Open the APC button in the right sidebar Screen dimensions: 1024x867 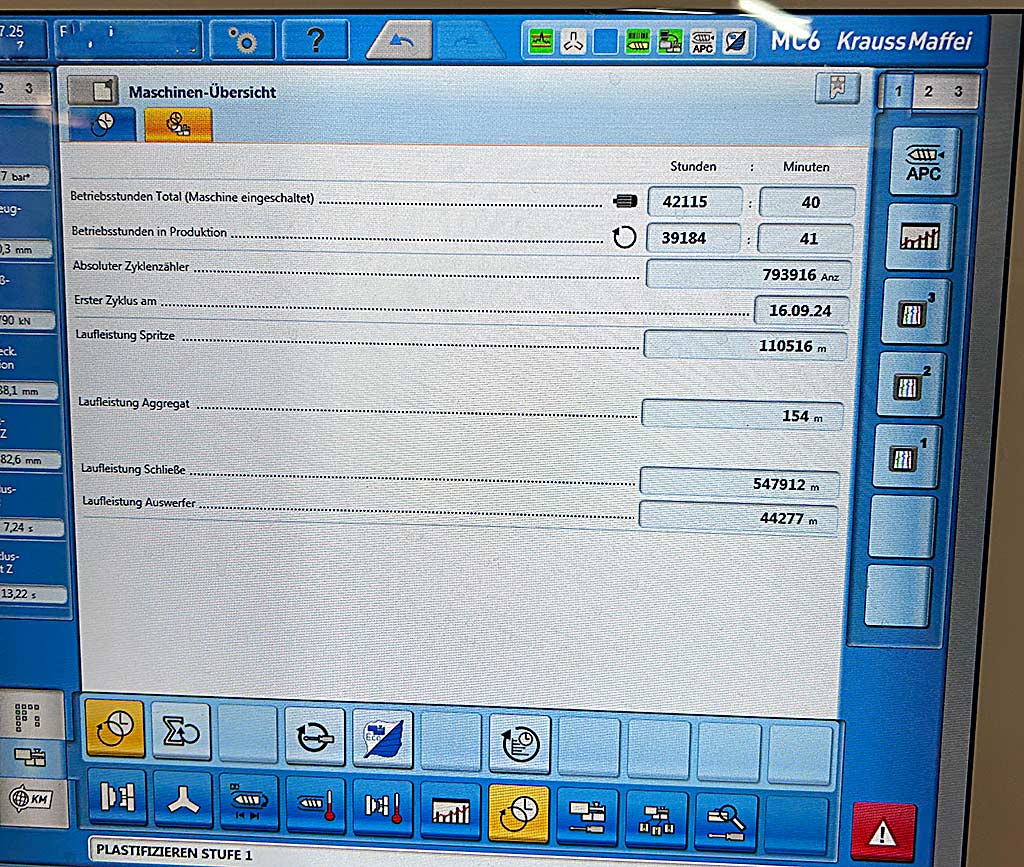923,162
